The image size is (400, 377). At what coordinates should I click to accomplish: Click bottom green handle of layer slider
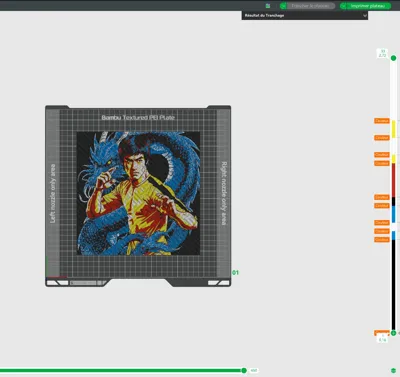coord(393,333)
